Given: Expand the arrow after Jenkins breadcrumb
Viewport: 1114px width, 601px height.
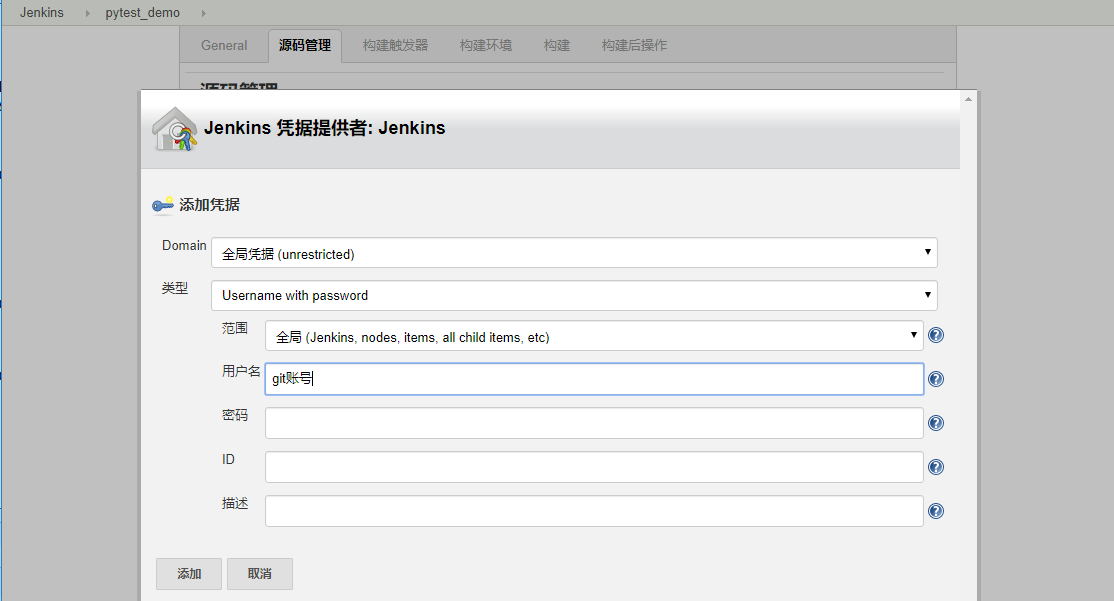Looking at the screenshot, I should coord(87,13).
